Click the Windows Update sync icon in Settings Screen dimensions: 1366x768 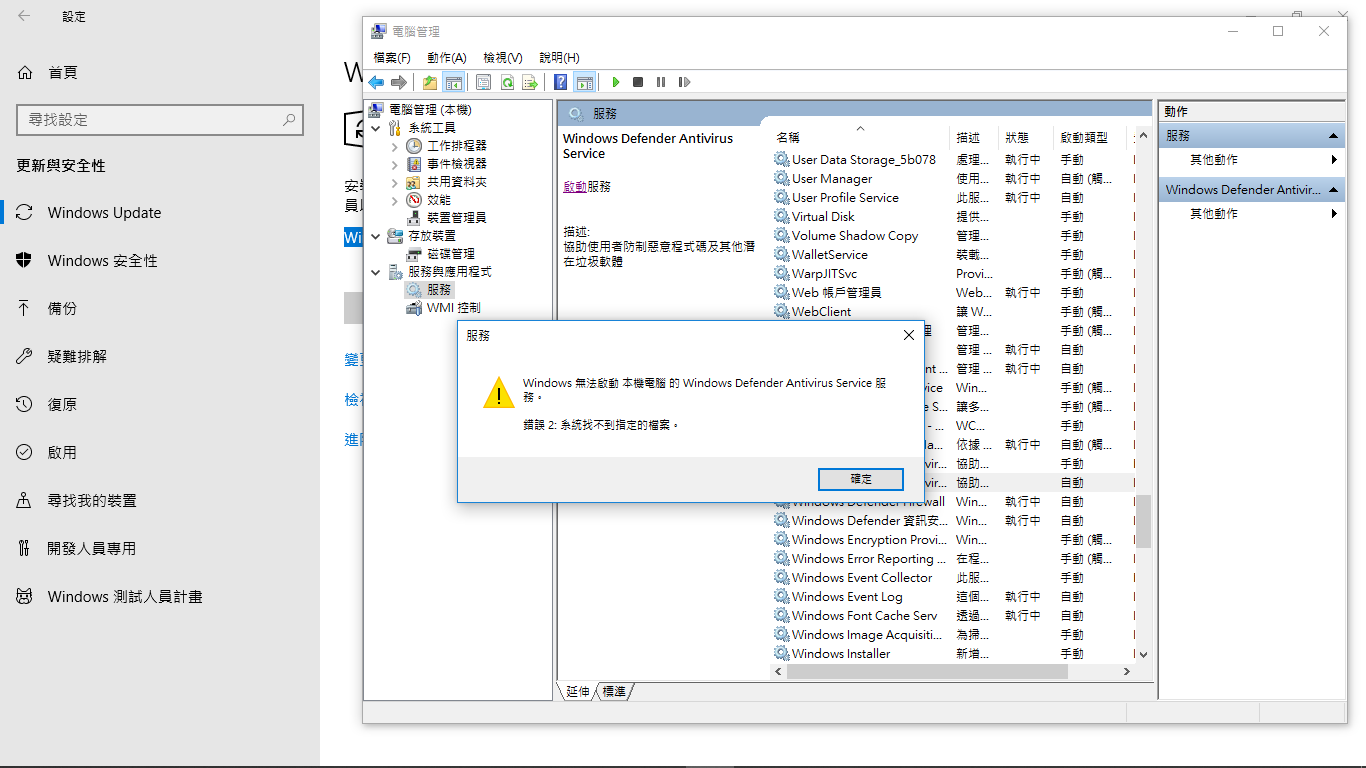(x=25, y=212)
